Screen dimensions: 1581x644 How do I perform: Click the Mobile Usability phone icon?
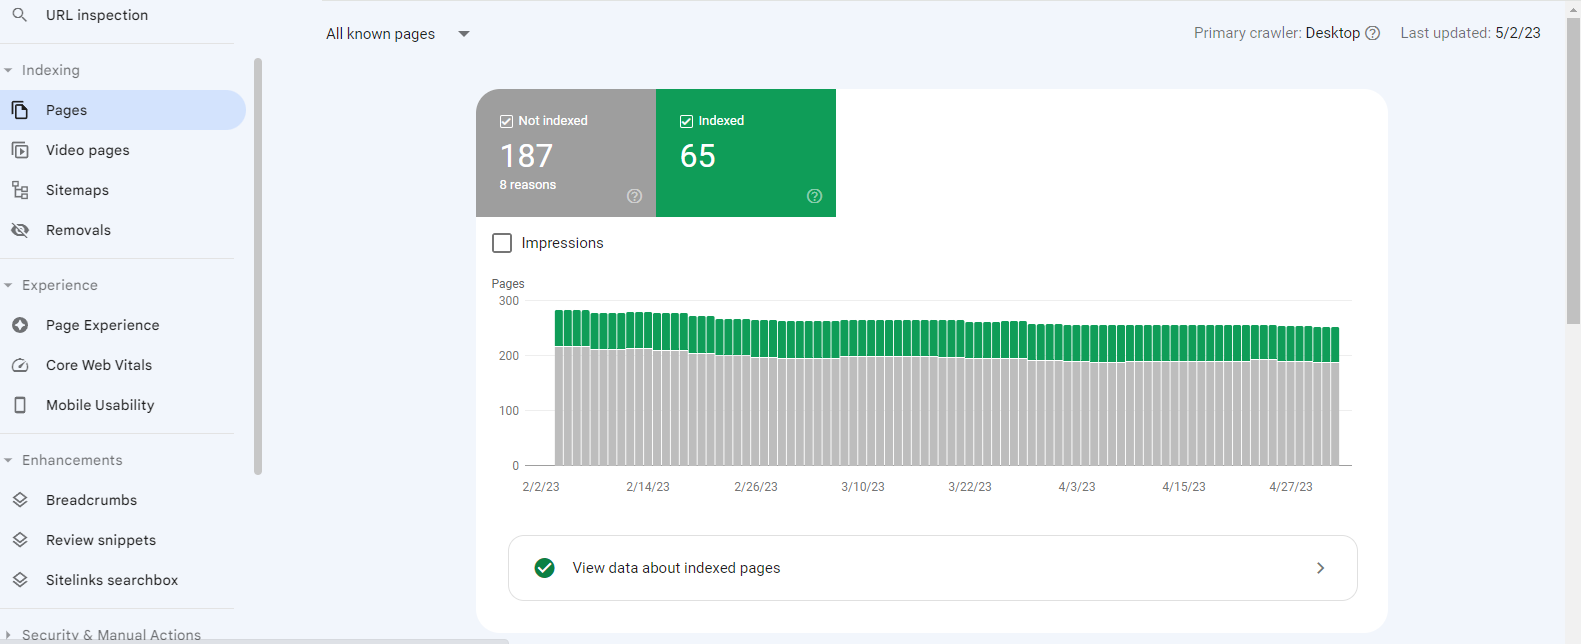[x=20, y=405]
